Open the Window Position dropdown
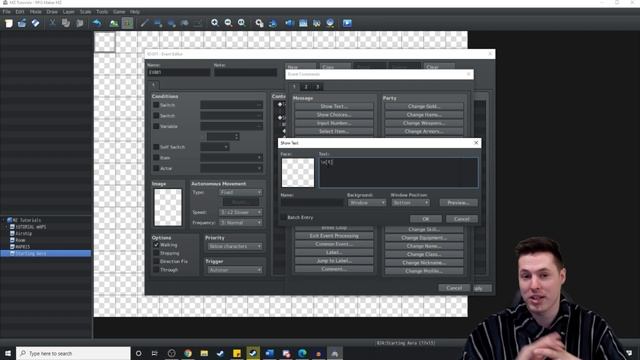640x360 pixels. click(x=410, y=203)
